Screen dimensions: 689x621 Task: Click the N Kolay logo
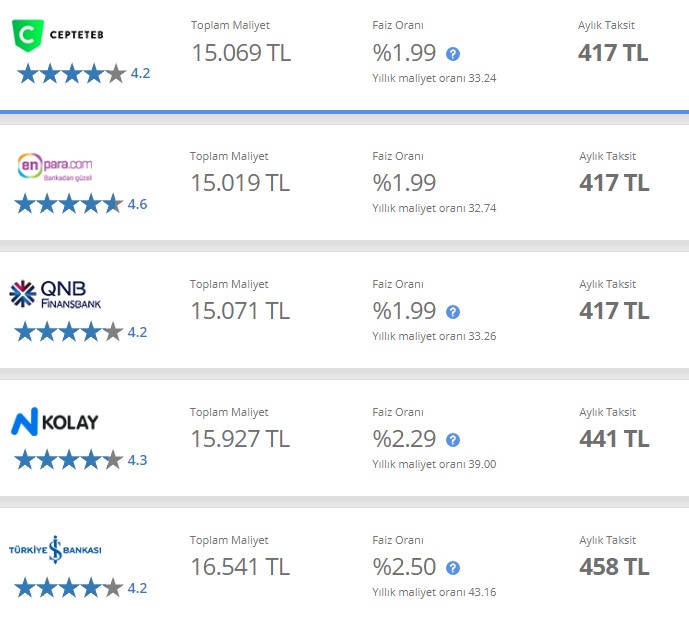pyautogui.click(x=54, y=422)
